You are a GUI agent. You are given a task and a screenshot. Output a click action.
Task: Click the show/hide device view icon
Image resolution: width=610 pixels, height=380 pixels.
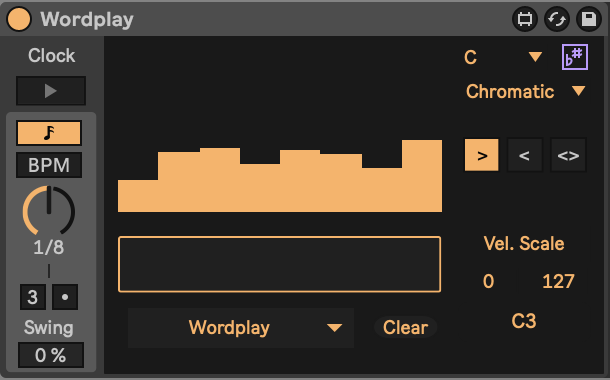pyautogui.click(x=525, y=19)
